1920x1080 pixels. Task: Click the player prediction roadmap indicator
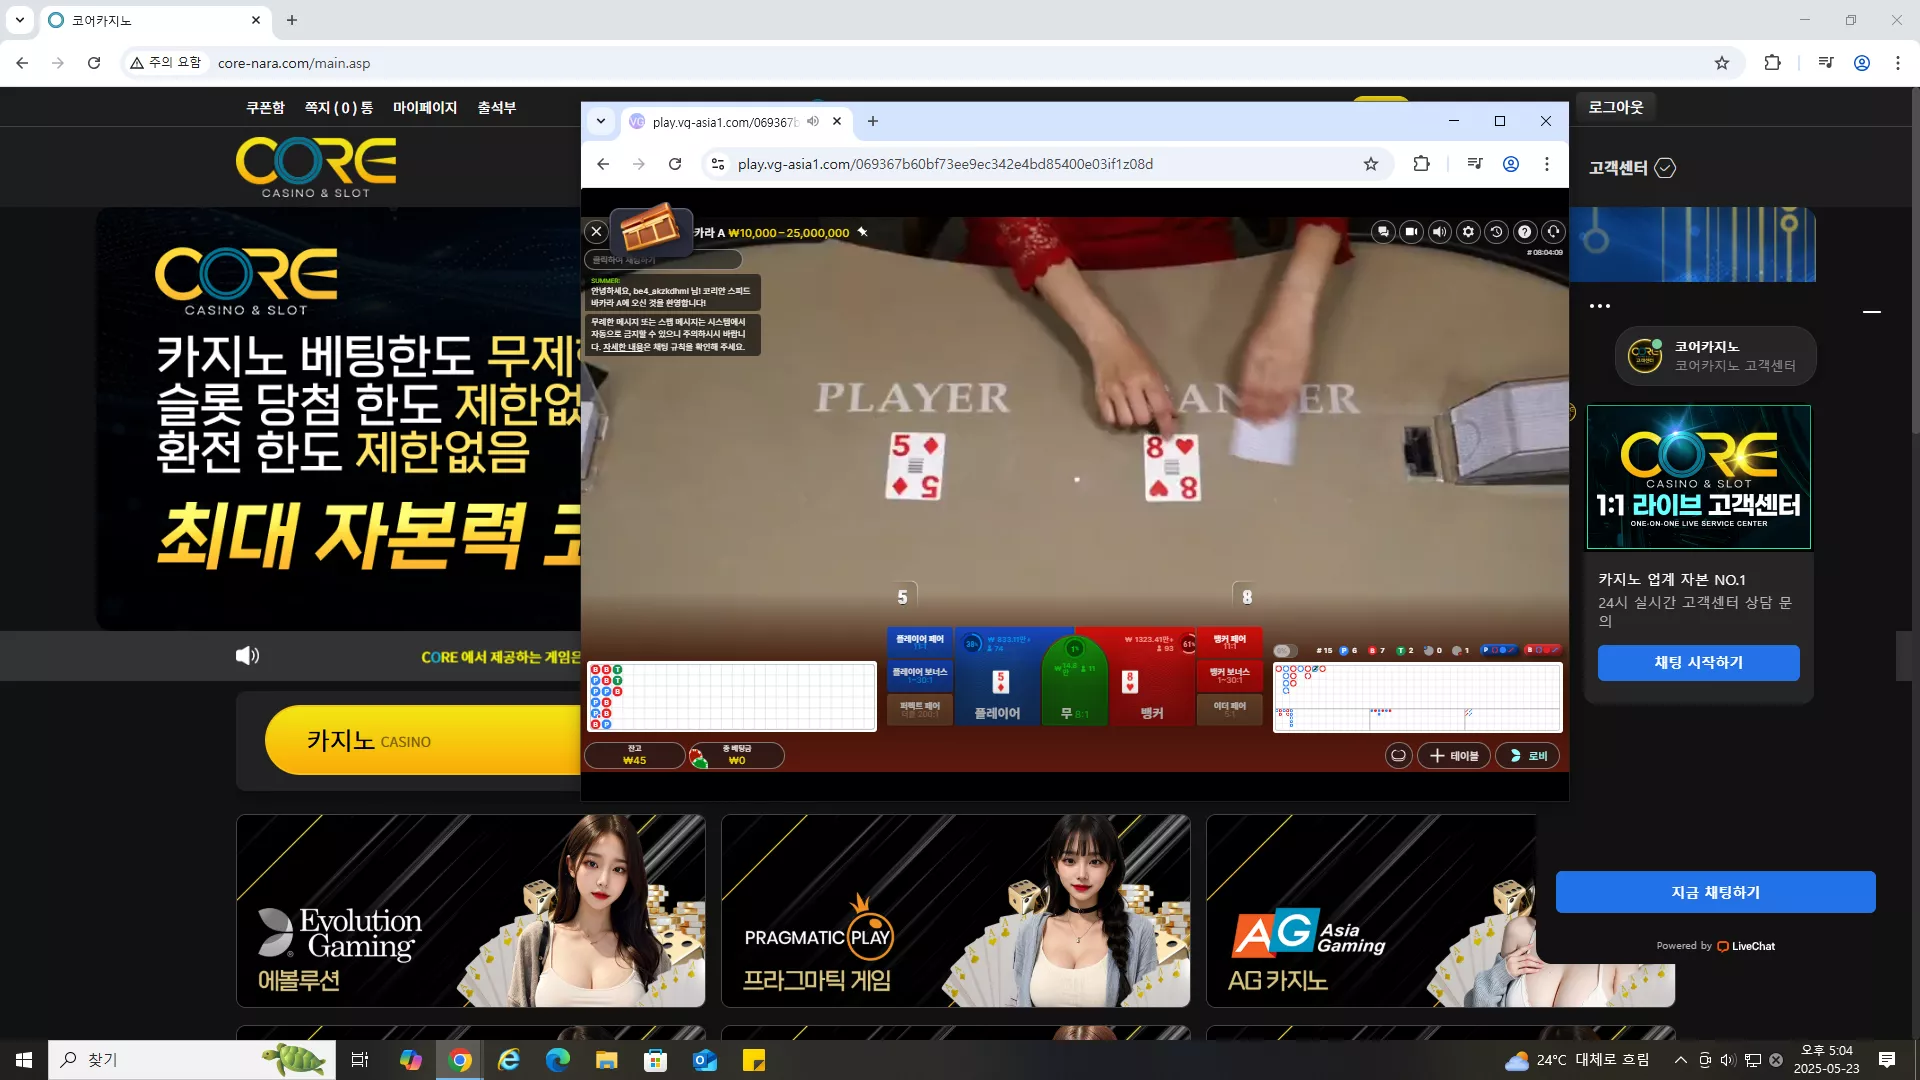tap(1499, 650)
